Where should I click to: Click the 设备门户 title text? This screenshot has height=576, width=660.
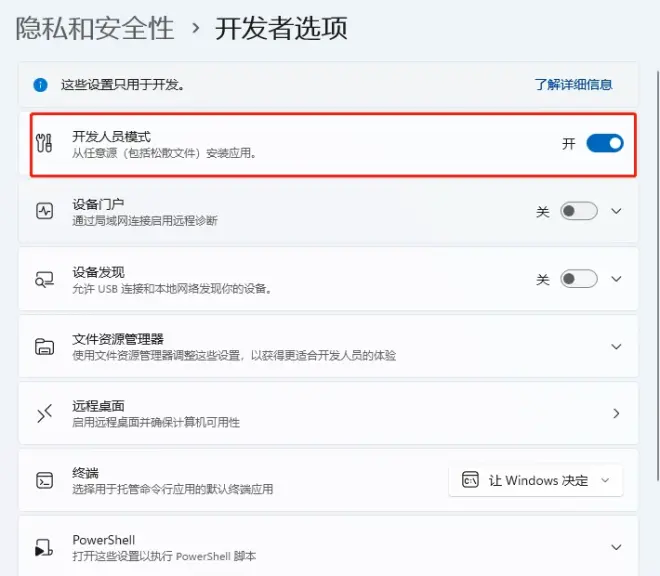tap(98, 204)
